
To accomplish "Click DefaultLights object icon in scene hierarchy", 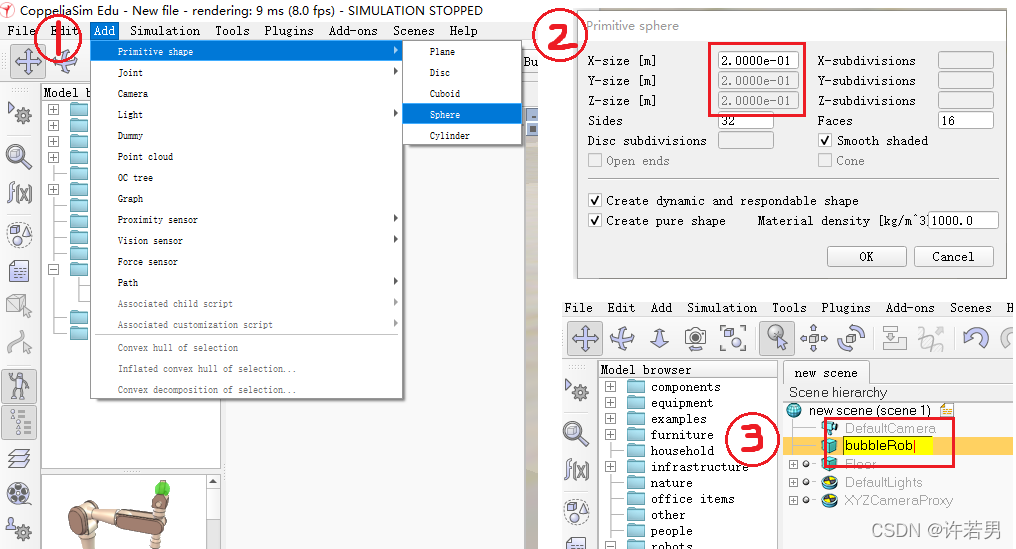I will click(829, 482).
